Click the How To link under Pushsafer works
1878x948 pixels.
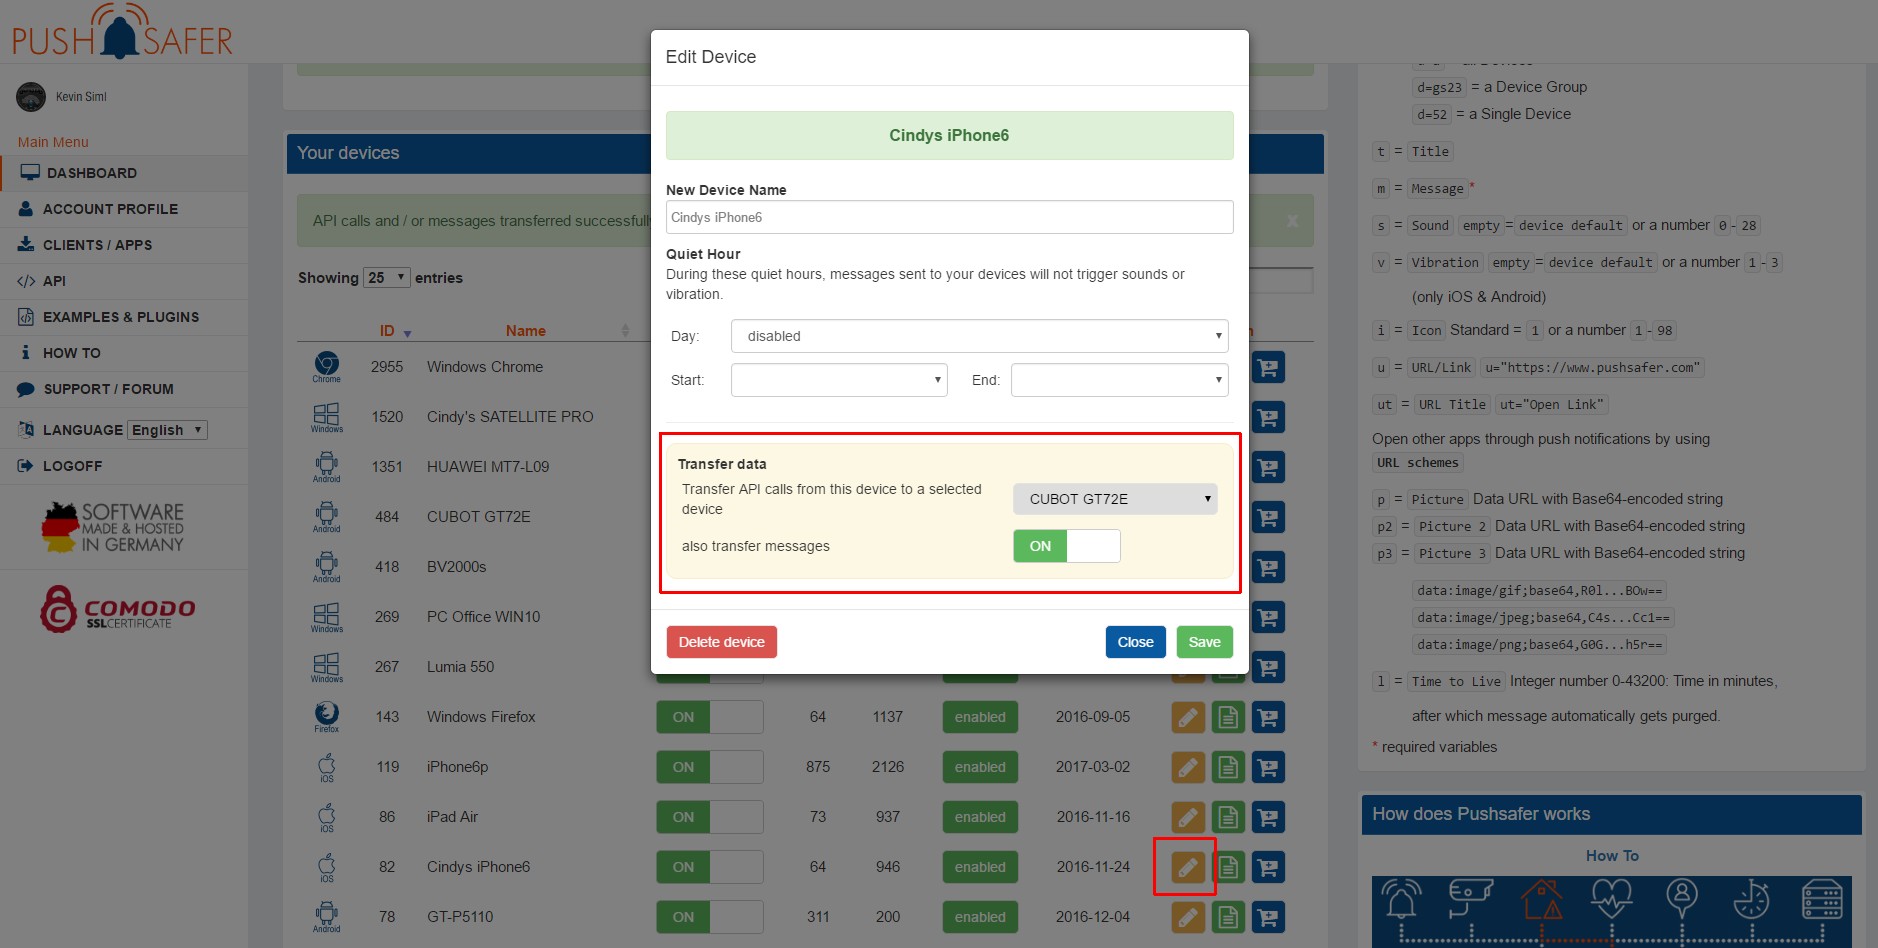[x=1612, y=856]
